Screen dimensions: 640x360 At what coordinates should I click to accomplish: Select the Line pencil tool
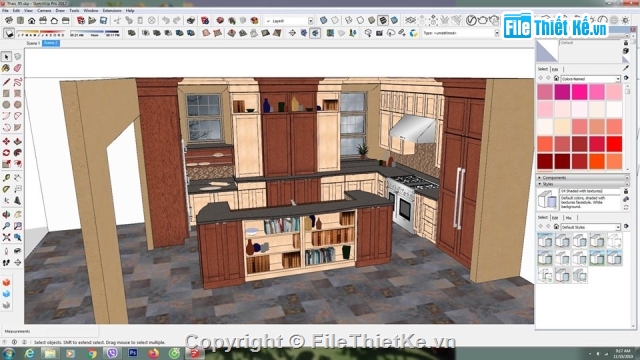click(x=6, y=82)
